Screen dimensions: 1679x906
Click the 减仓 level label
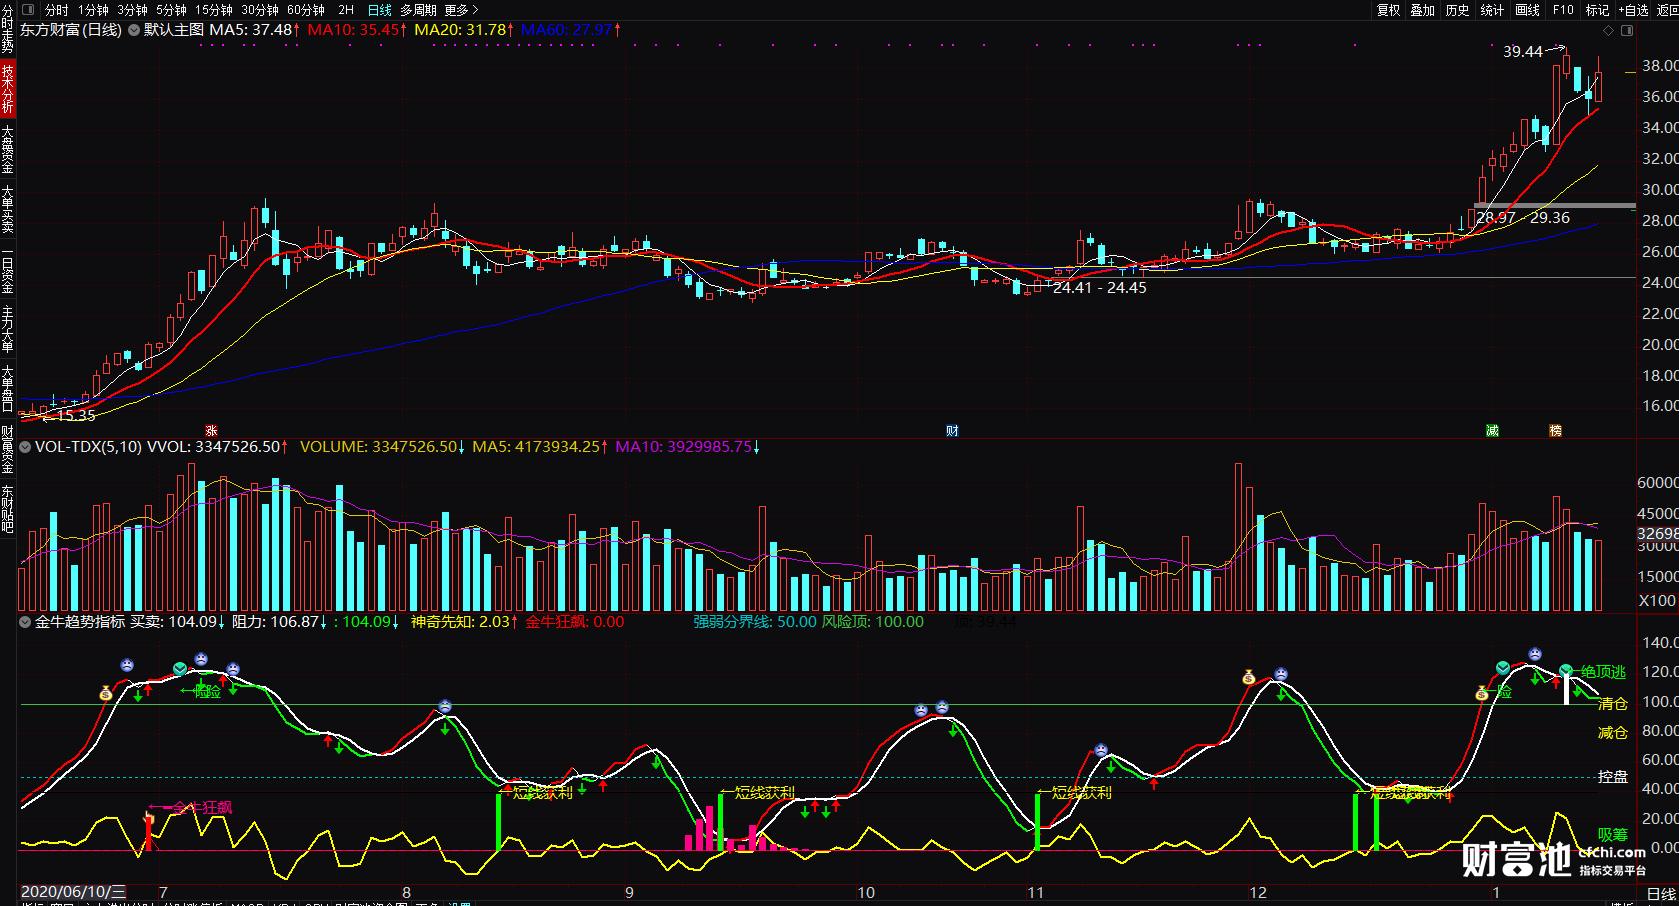[1612, 733]
